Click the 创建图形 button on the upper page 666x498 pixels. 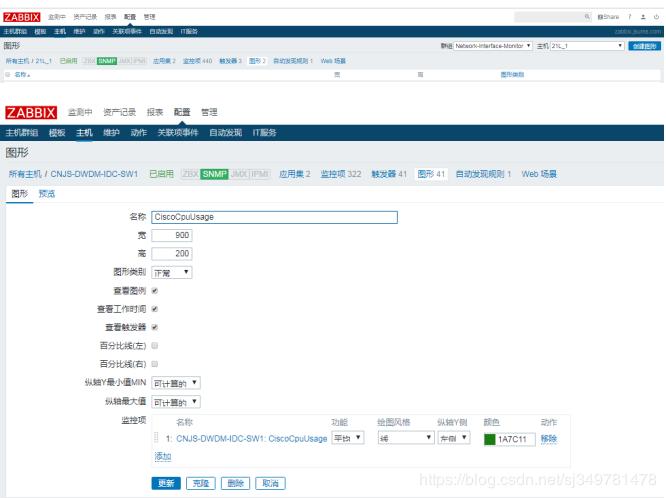644,46
